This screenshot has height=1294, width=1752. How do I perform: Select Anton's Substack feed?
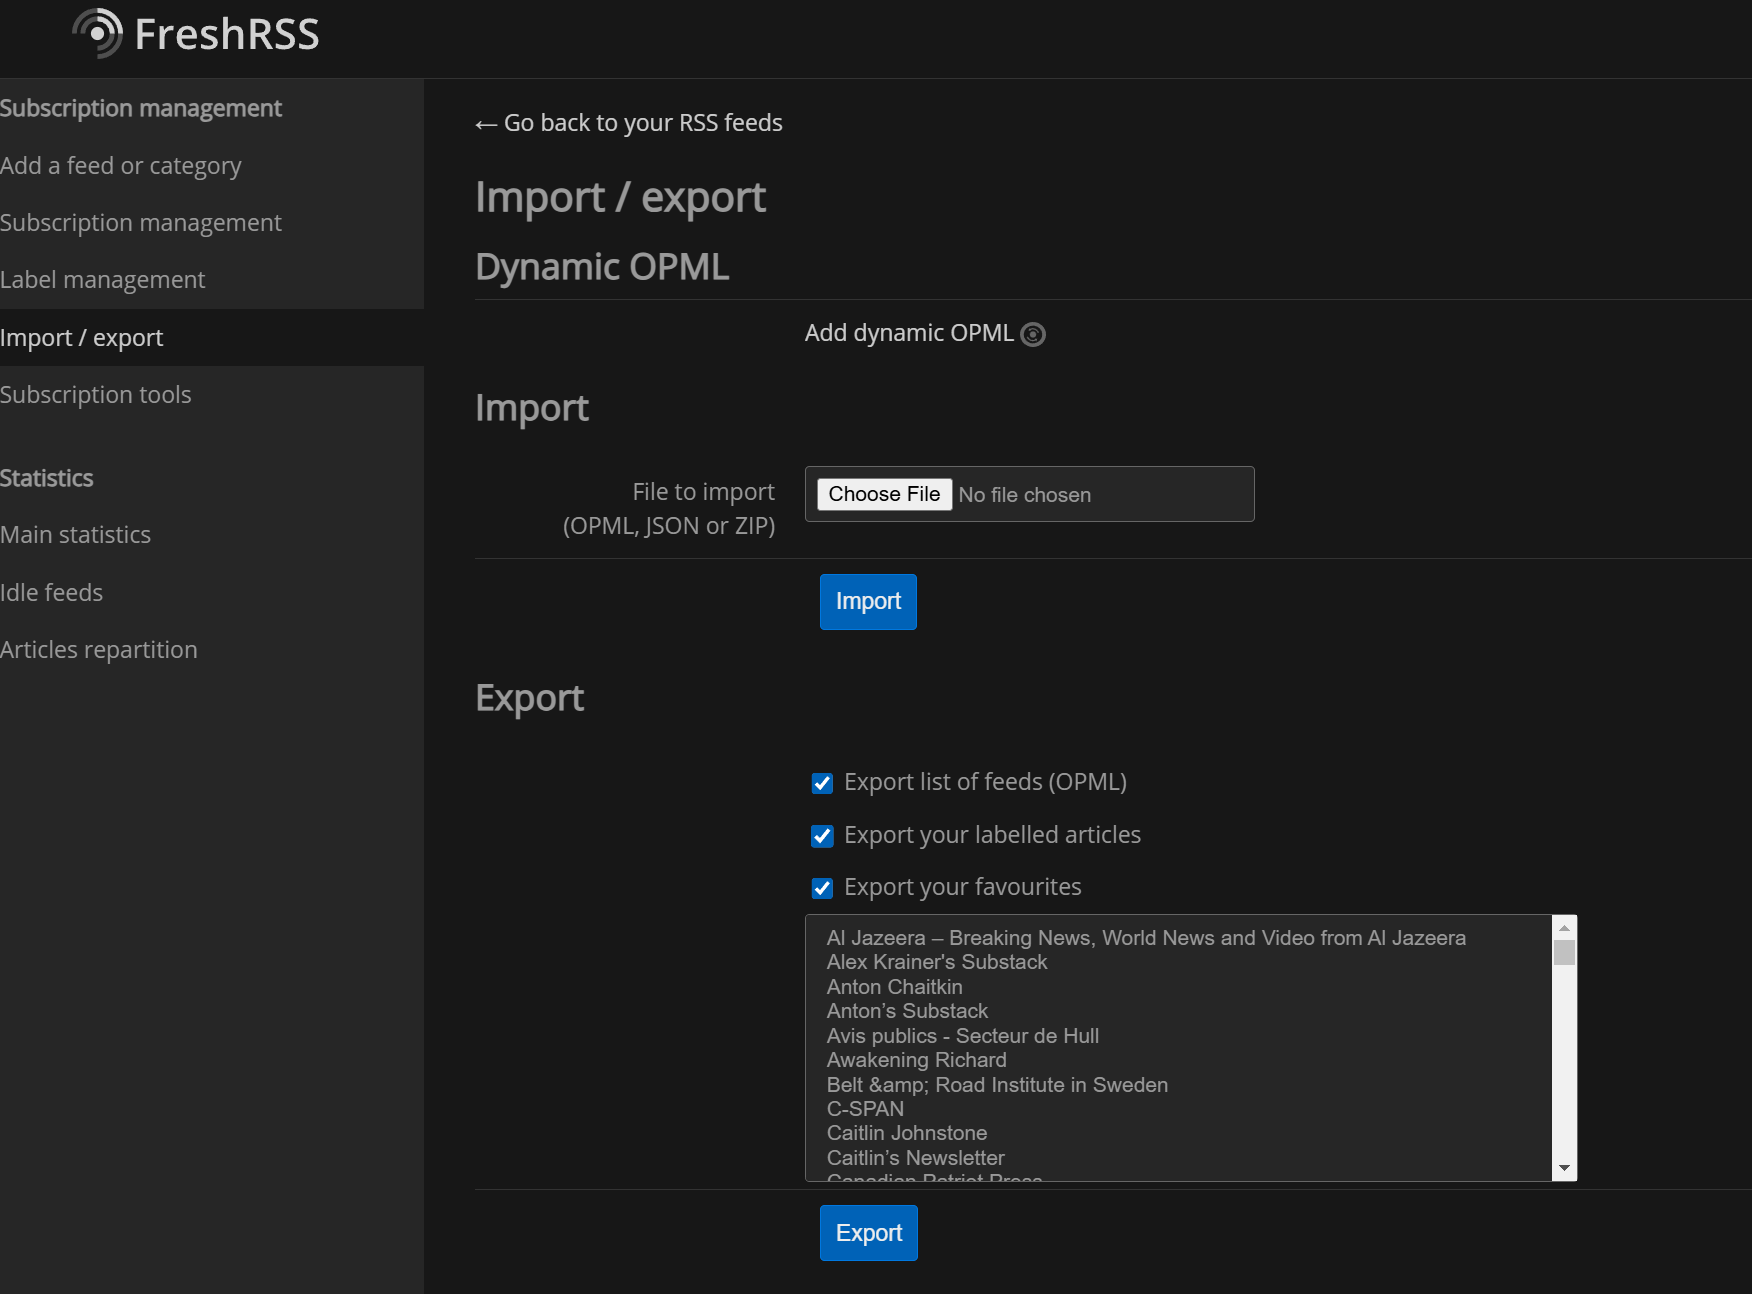pos(907,1011)
